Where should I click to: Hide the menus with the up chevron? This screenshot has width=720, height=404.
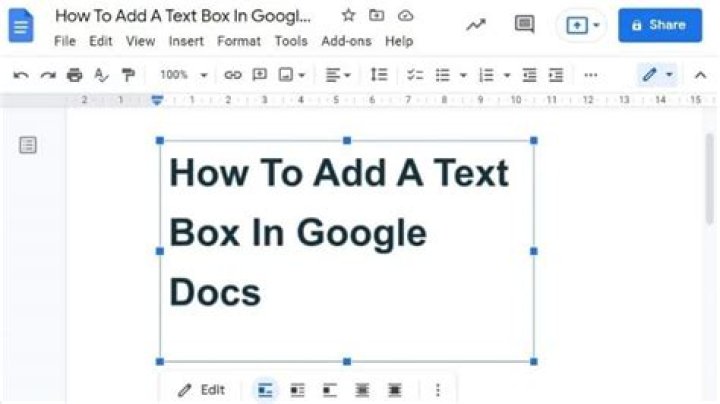pyautogui.click(x=700, y=75)
